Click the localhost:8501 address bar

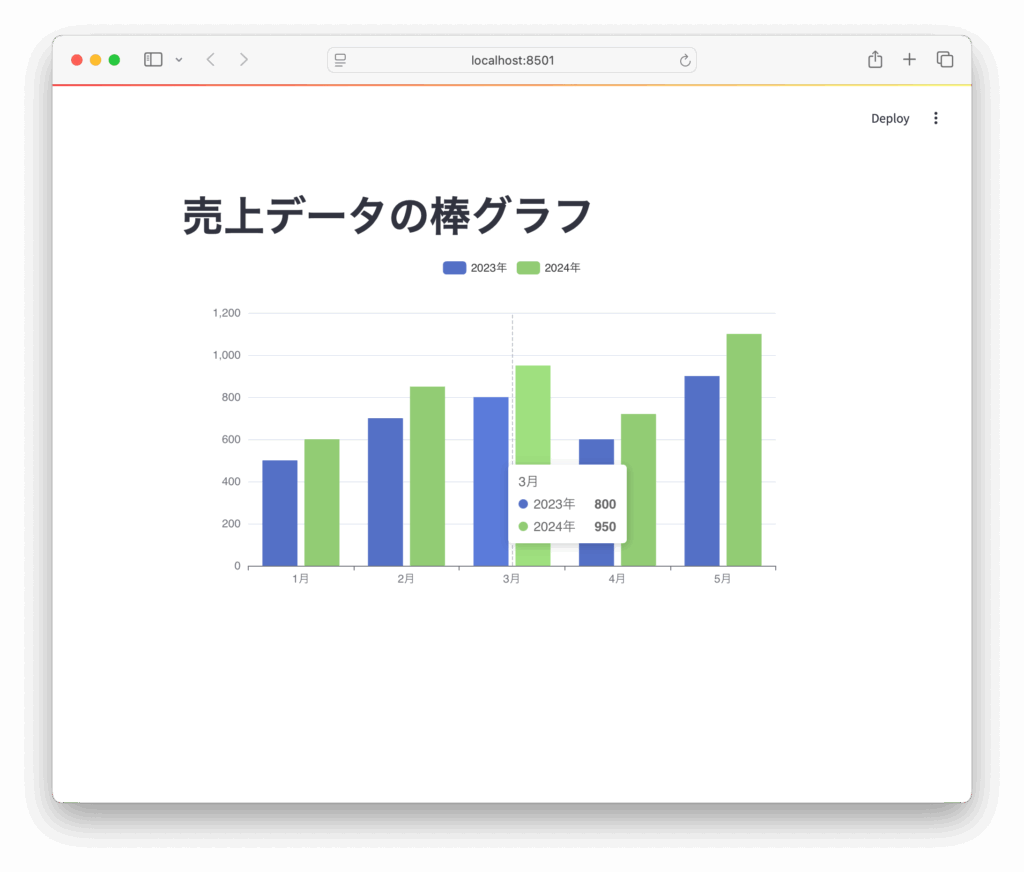pos(512,60)
